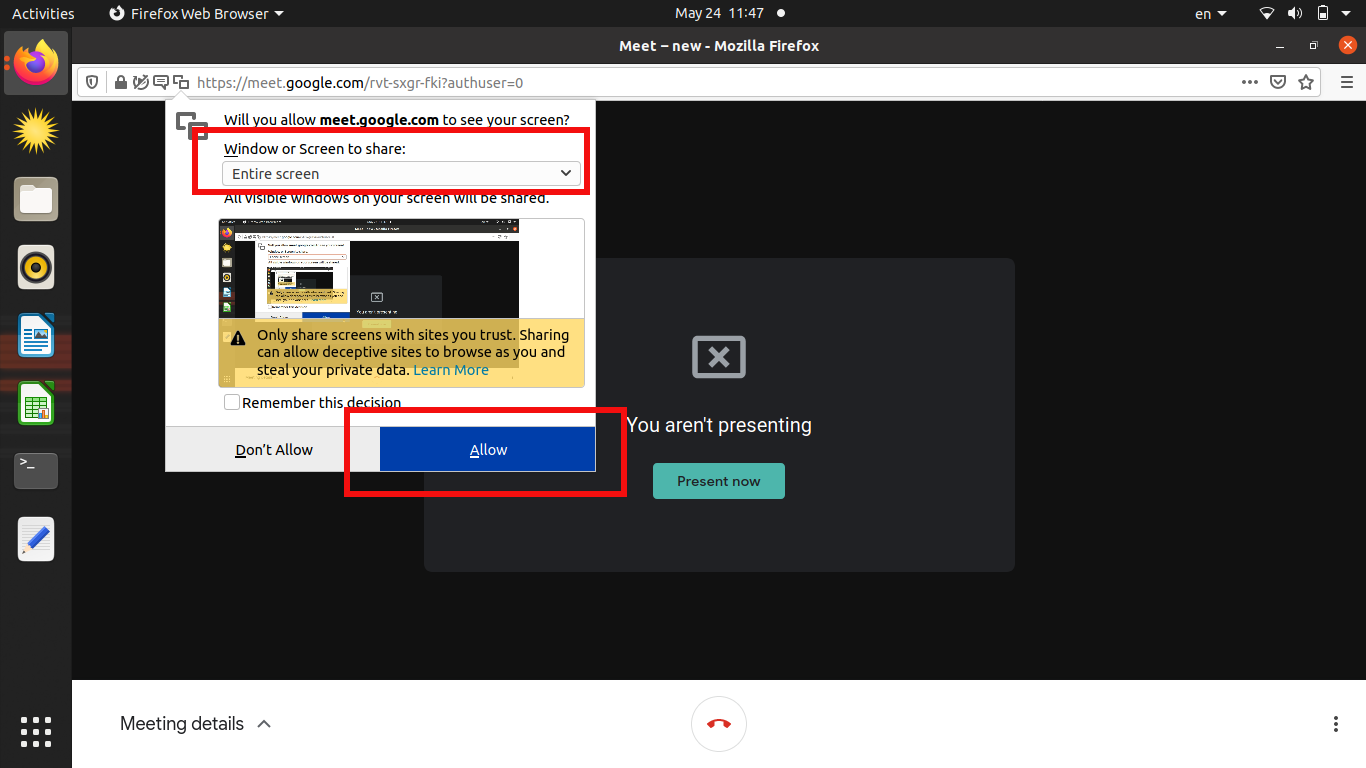The width and height of the screenshot is (1366, 768).
Task: Open the Firefox Web Browser app menu
Action: pos(196,13)
